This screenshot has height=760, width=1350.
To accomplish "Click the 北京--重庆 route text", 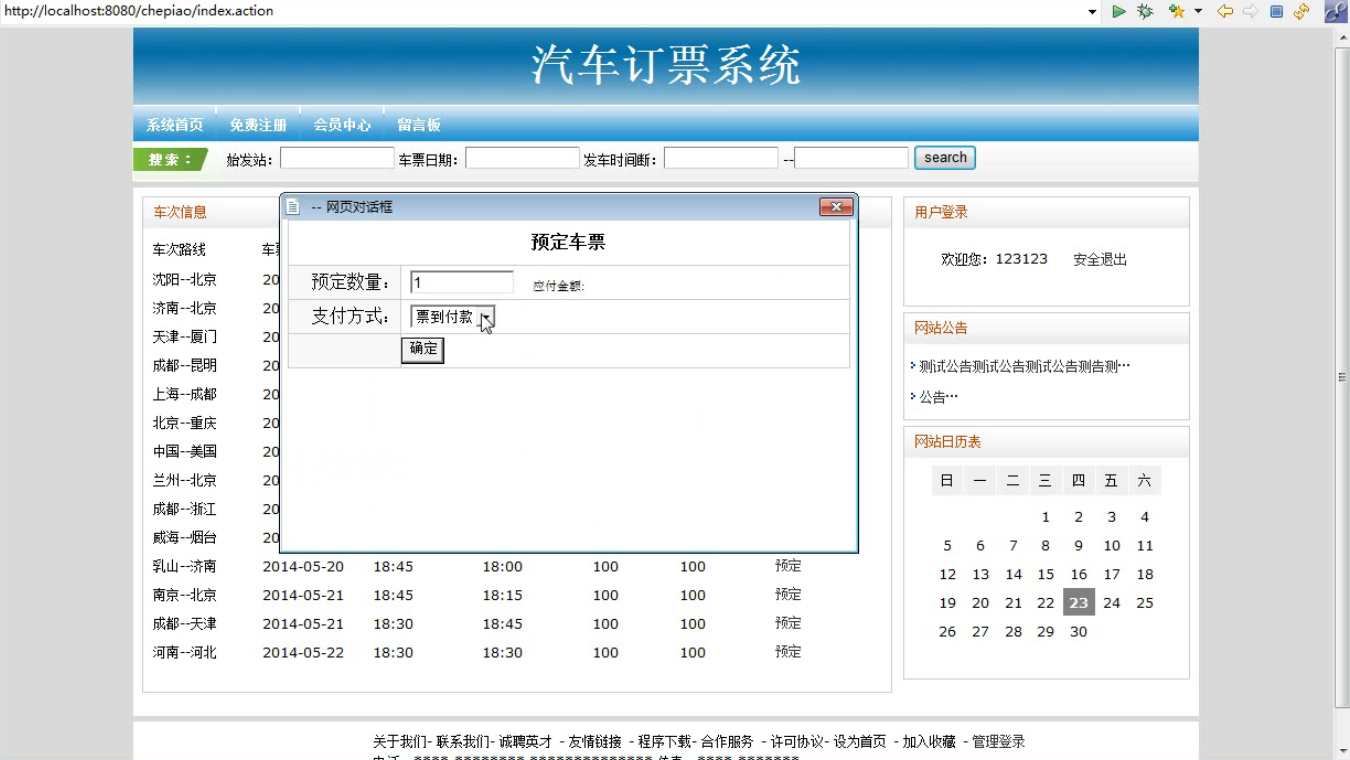I will (185, 423).
